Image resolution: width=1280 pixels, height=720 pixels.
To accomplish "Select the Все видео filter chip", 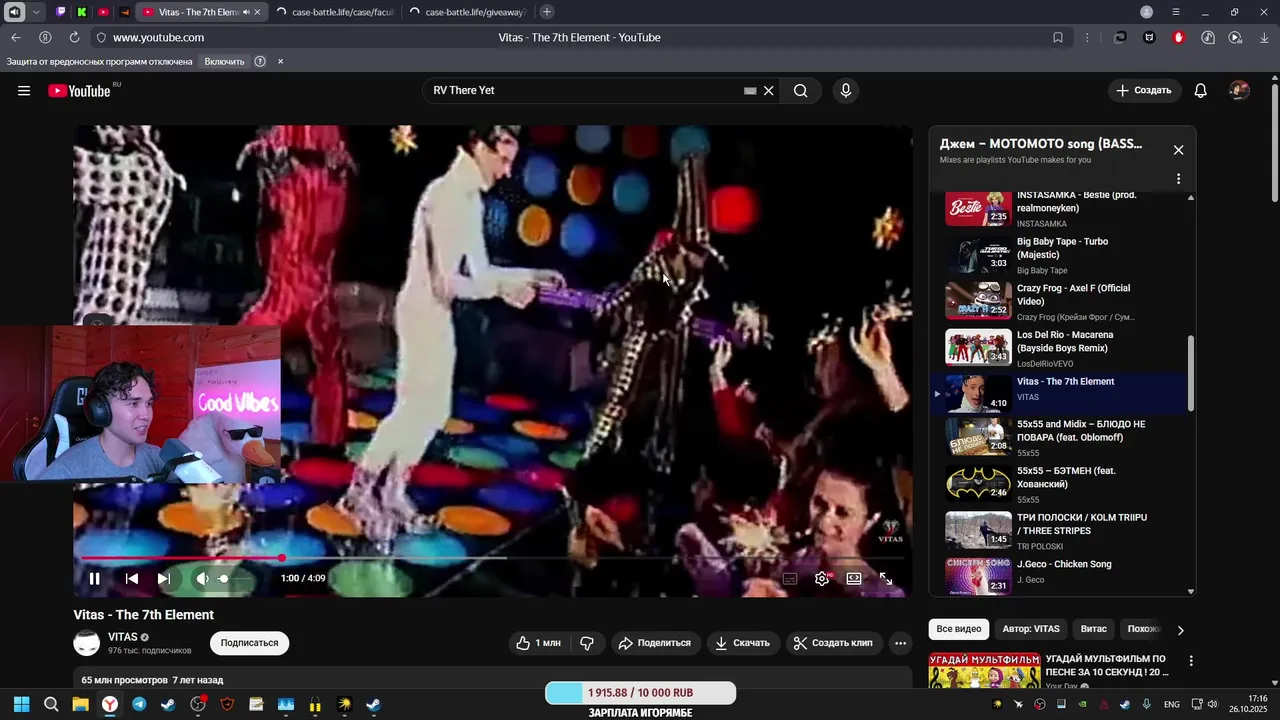I will pos(959,629).
